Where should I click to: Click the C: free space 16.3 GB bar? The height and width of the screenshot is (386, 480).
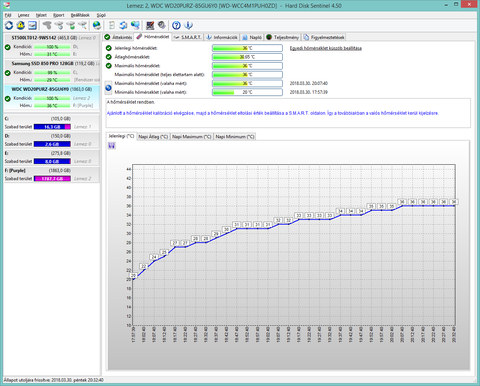[x=52, y=127]
